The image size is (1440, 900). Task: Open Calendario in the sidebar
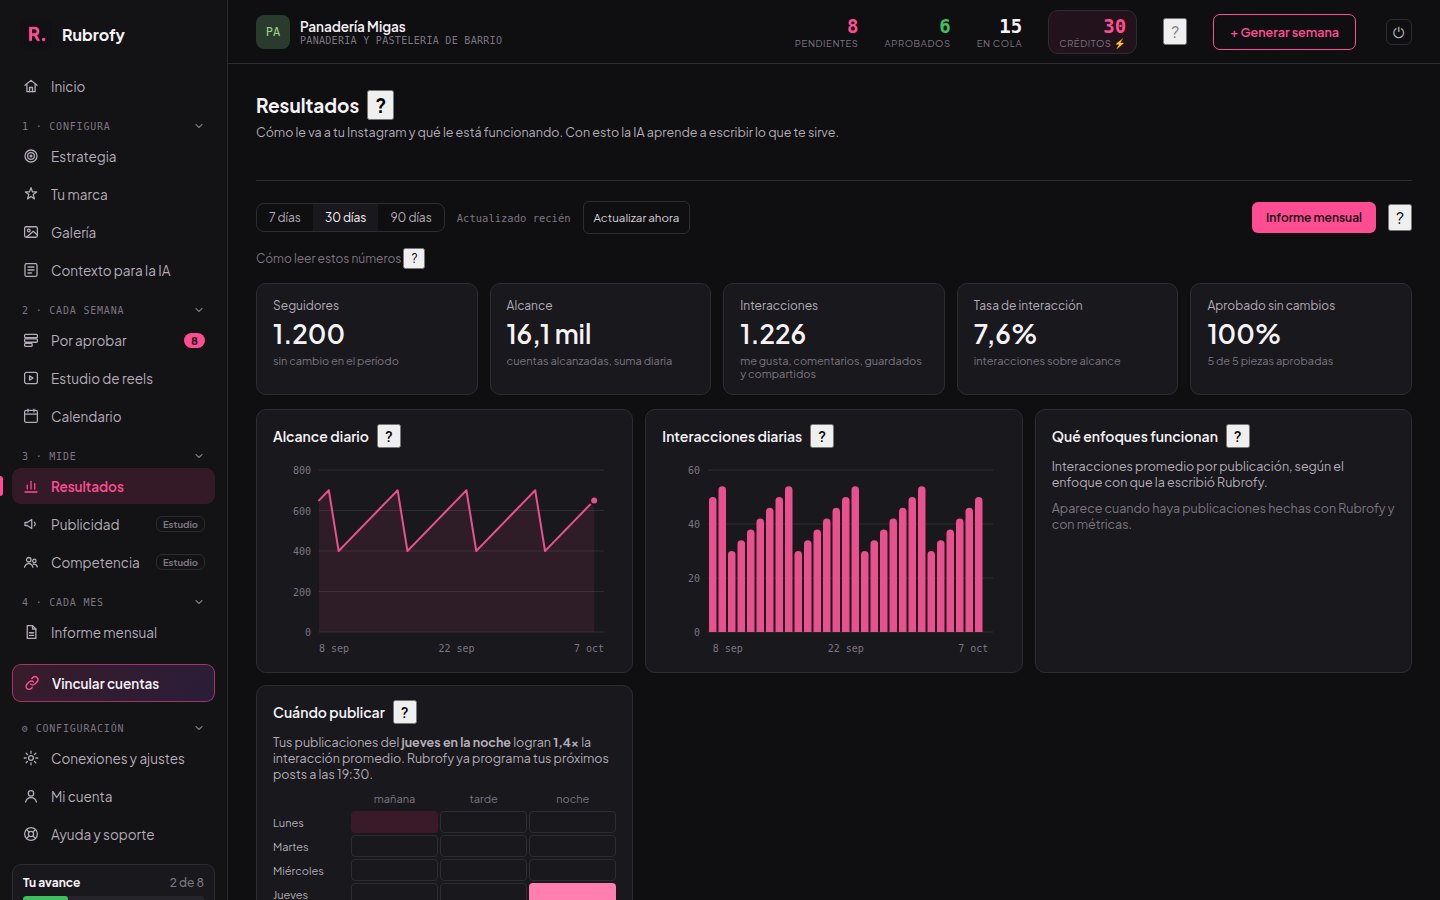coord(113,417)
